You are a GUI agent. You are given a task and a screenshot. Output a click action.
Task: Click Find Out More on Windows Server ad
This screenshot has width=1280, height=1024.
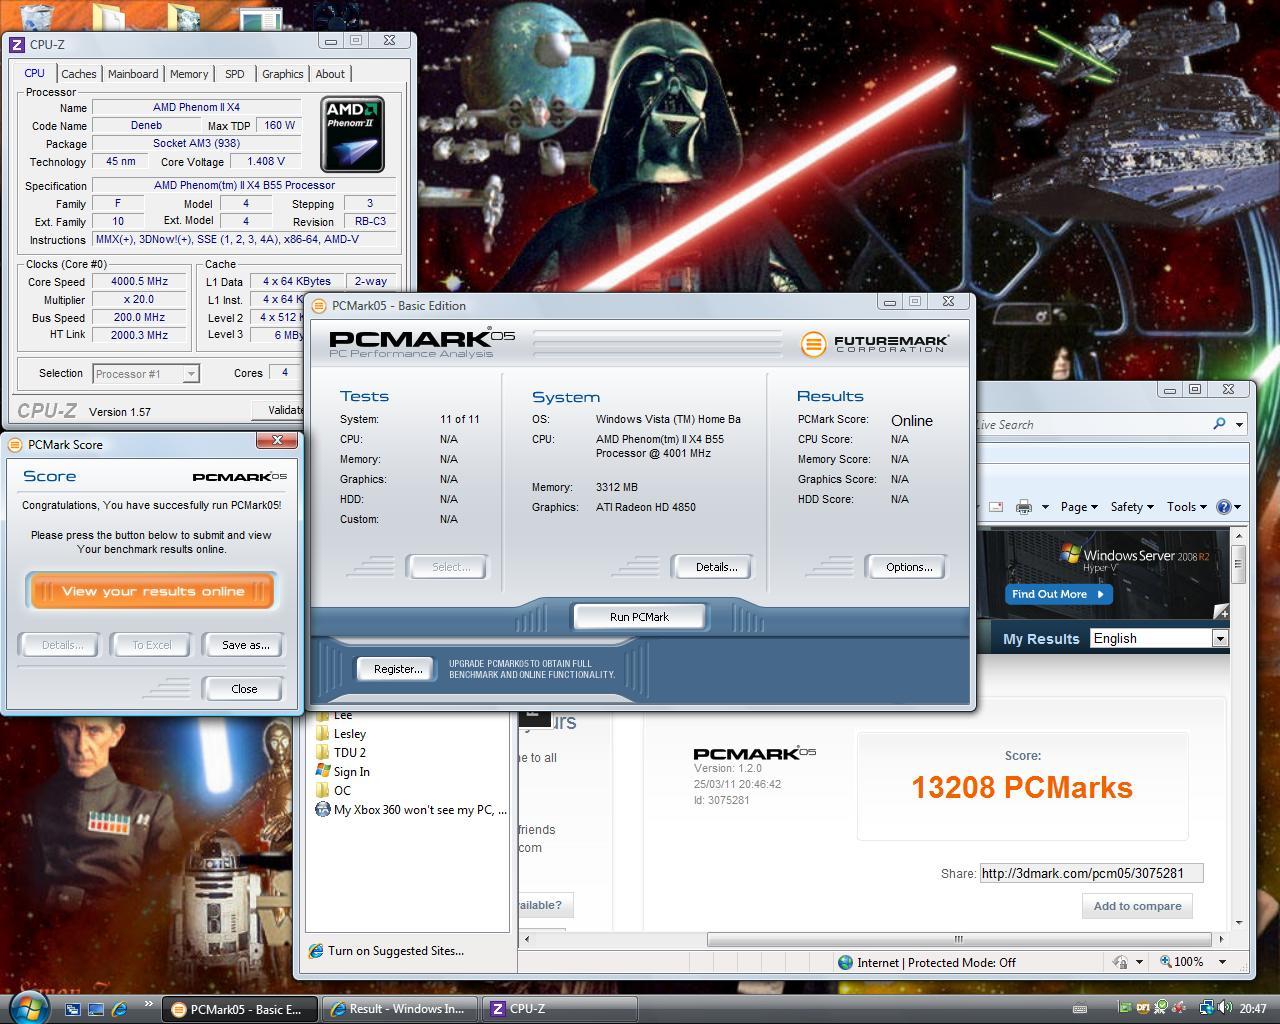(1058, 594)
